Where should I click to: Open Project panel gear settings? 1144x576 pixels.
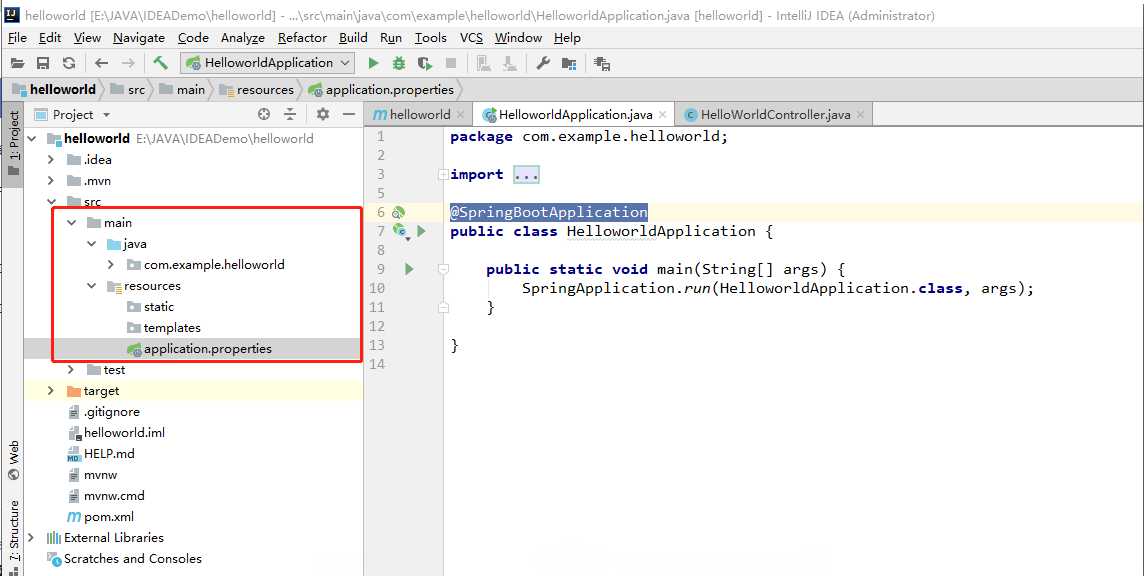pos(322,114)
